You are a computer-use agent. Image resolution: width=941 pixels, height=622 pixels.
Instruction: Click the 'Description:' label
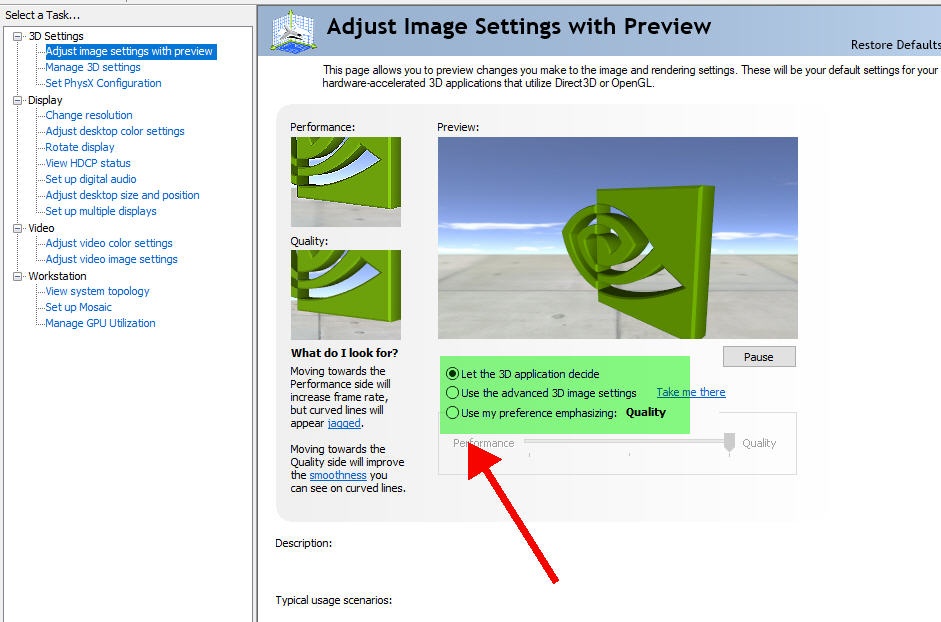click(x=304, y=543)
